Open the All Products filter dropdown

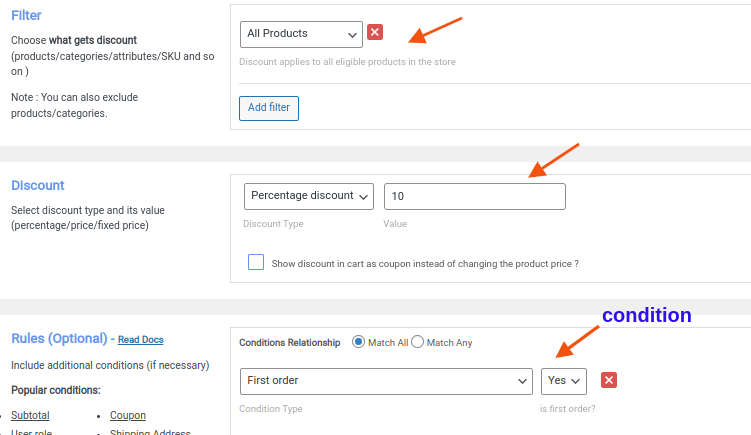[x=301, y=34]
